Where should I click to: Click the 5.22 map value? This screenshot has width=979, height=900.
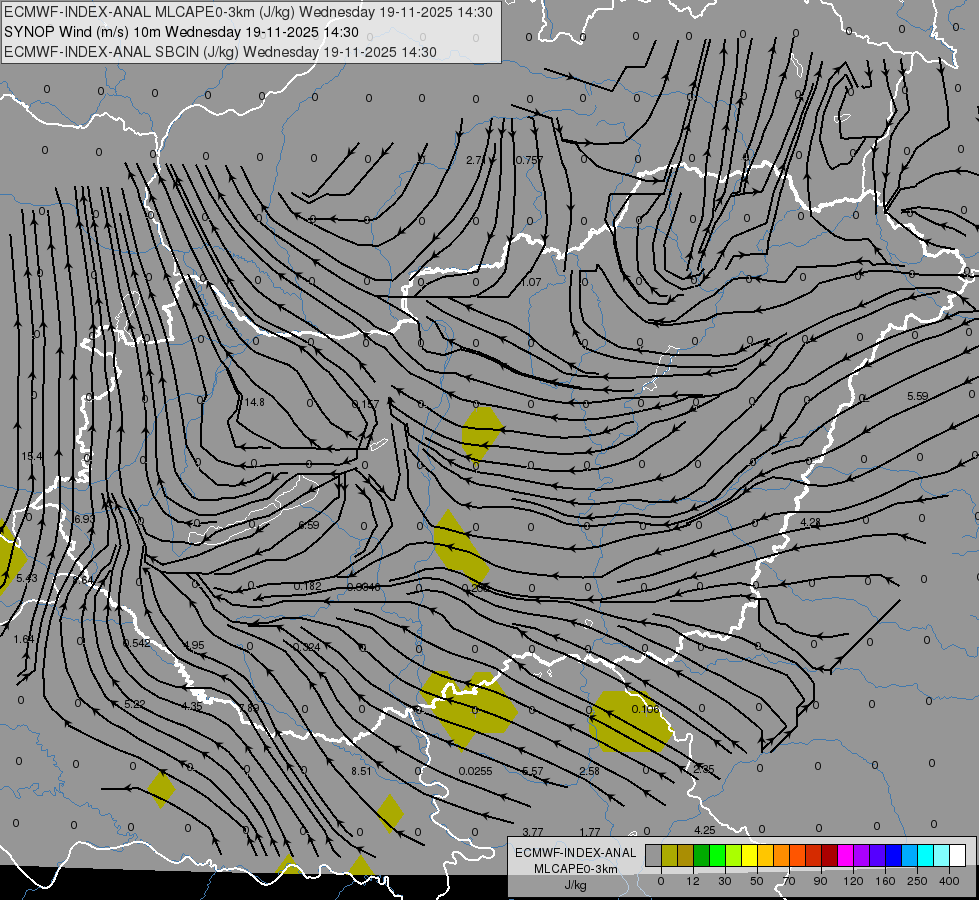pos(135,704)
